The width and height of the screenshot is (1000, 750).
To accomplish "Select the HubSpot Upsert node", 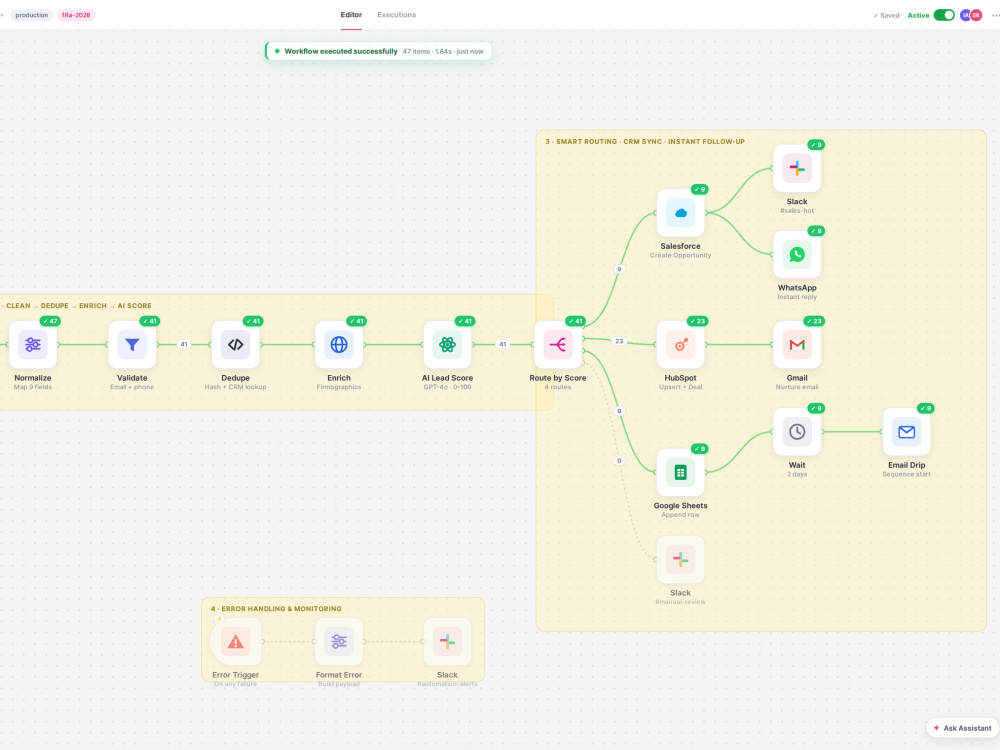I will pyautogui.click(x=680, y=344).
